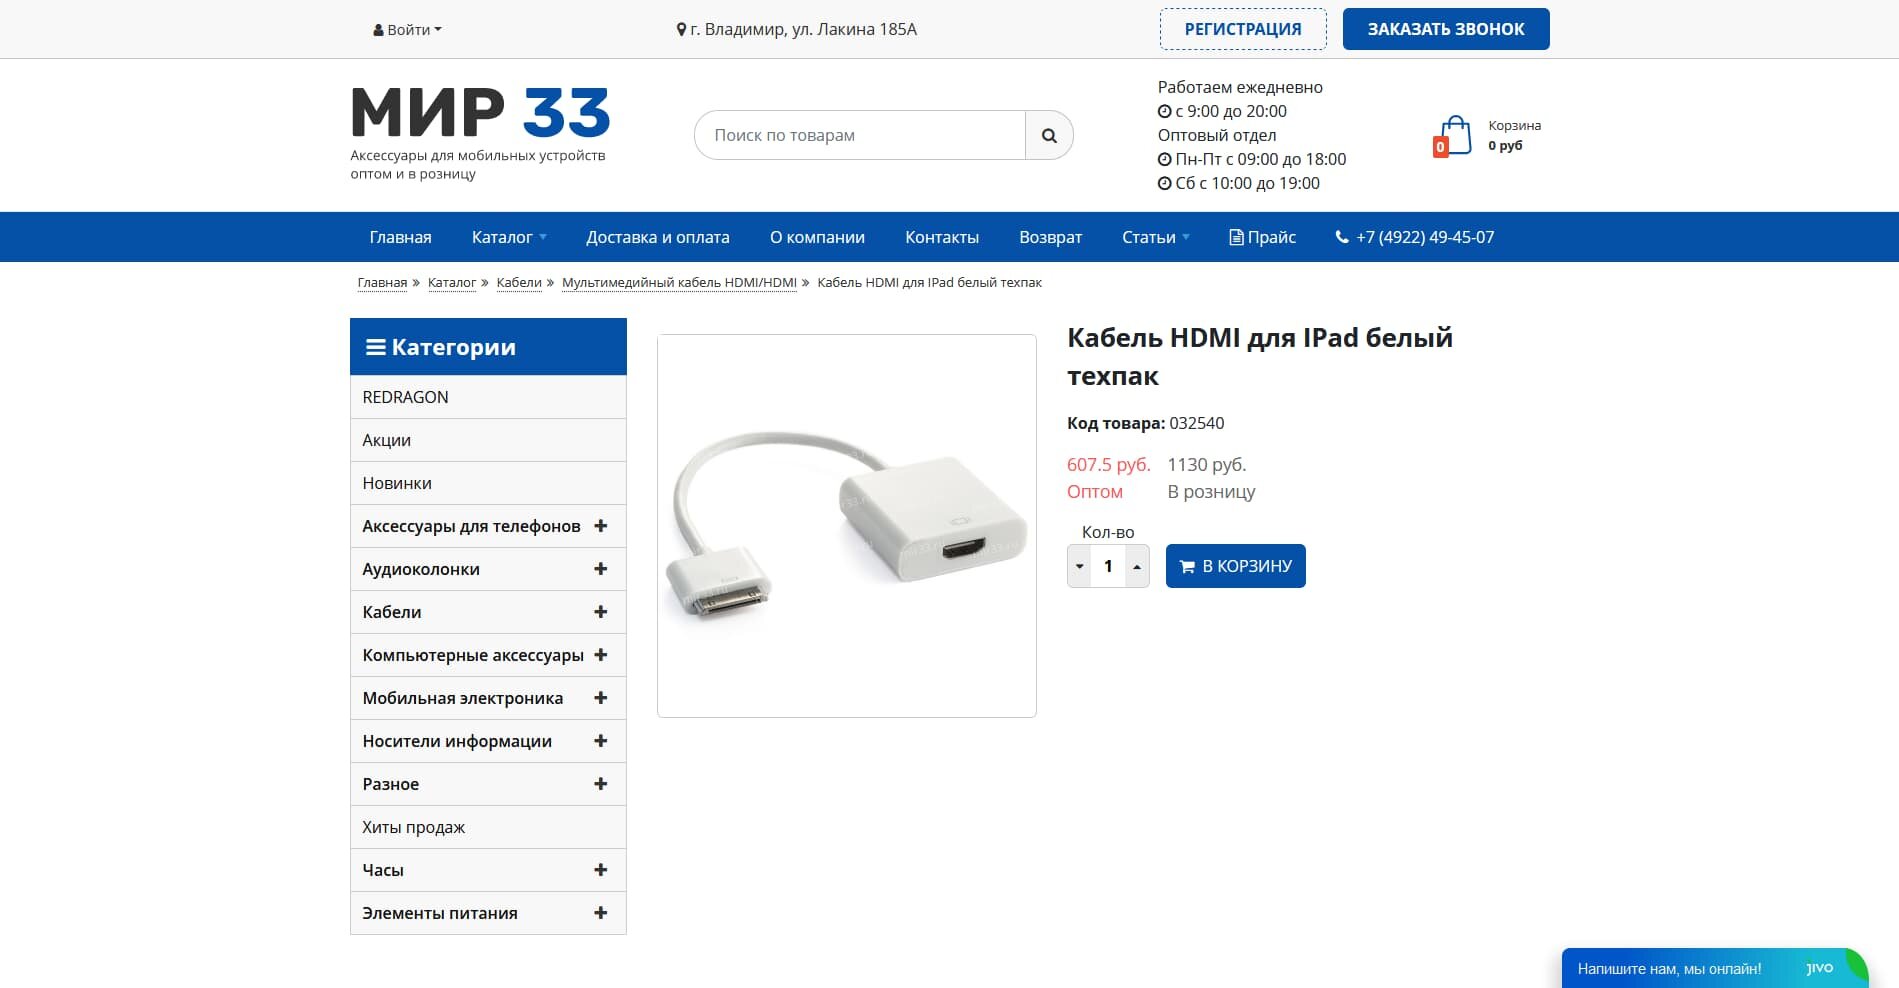Viewport: 1899px width, 988px height.
Task: Click the ЗАКАЗАТЬ ЗВОНОК button
Action: pos(1446,29)
